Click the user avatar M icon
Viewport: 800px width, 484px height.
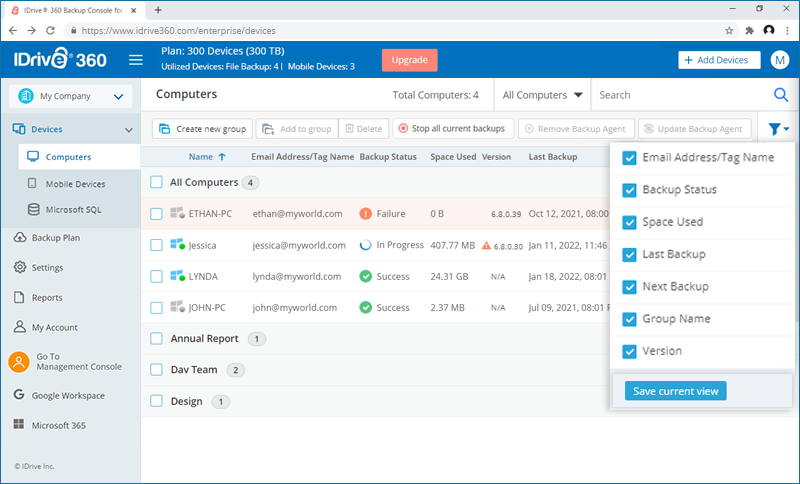tap(780, 60)
